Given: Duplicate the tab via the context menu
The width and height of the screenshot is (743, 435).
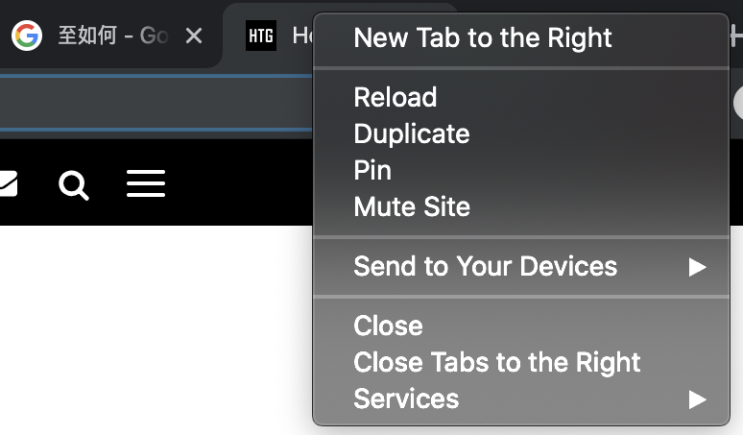Looking at the screenshot, I should click(x=411, y=134).
